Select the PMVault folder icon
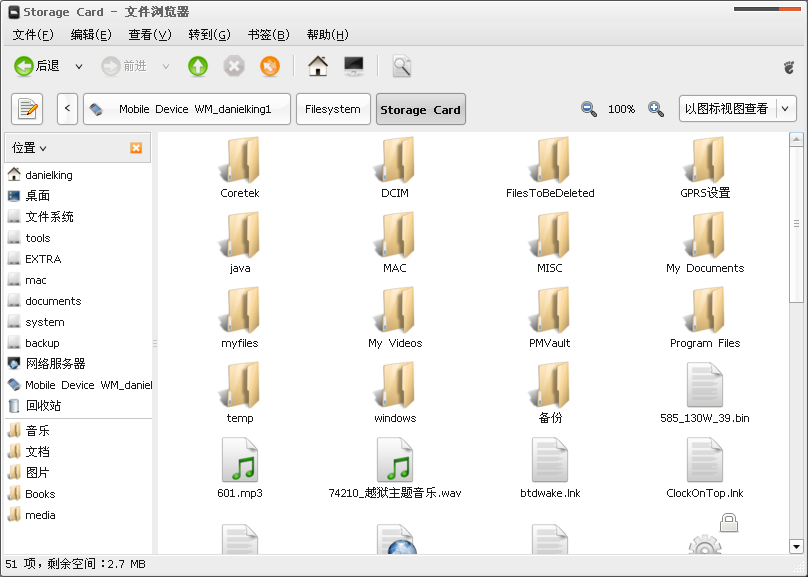Screen dimensions: 808x577 click(550, 311)
